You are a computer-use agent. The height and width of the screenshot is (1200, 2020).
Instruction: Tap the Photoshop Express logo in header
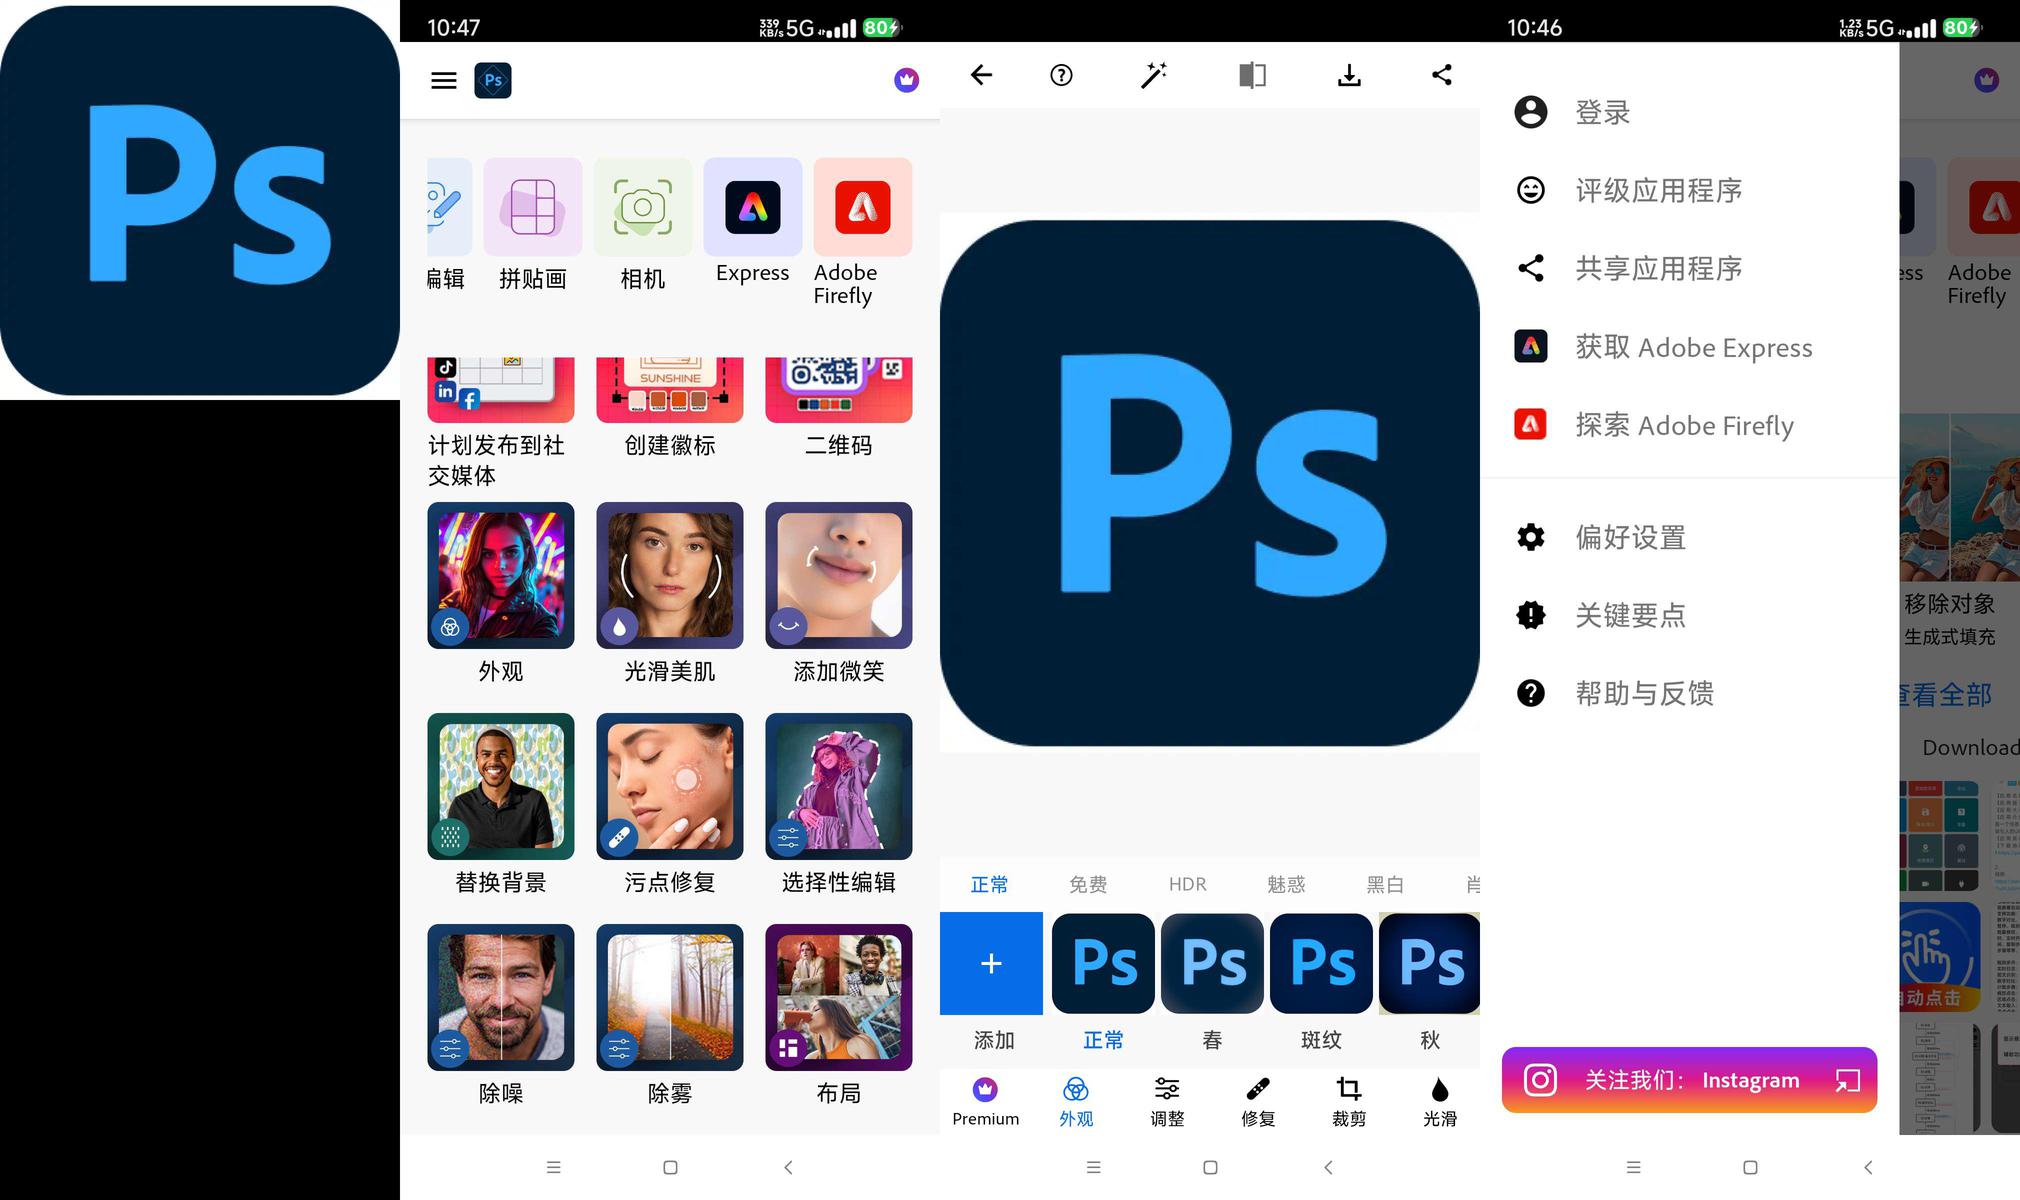coord(493,80)
